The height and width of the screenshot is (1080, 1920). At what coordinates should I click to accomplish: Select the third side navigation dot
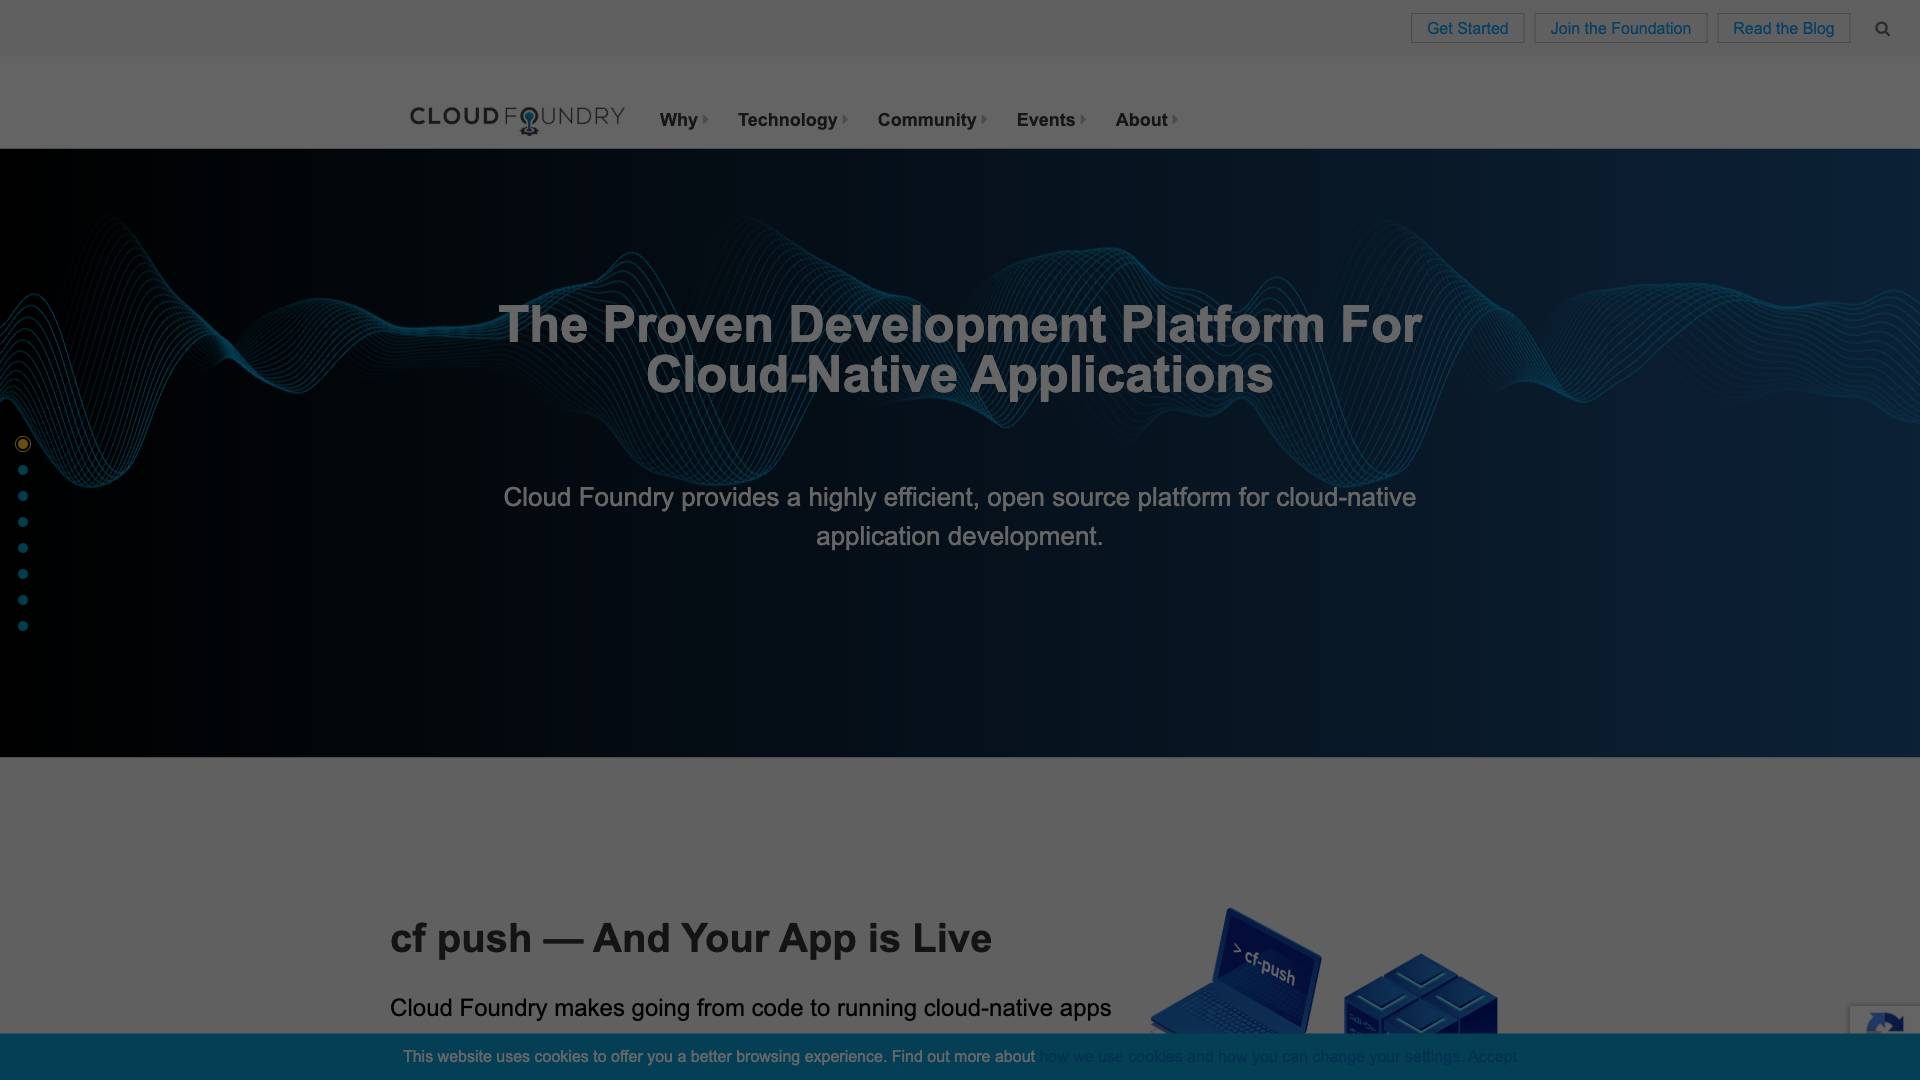pos(23,496)
